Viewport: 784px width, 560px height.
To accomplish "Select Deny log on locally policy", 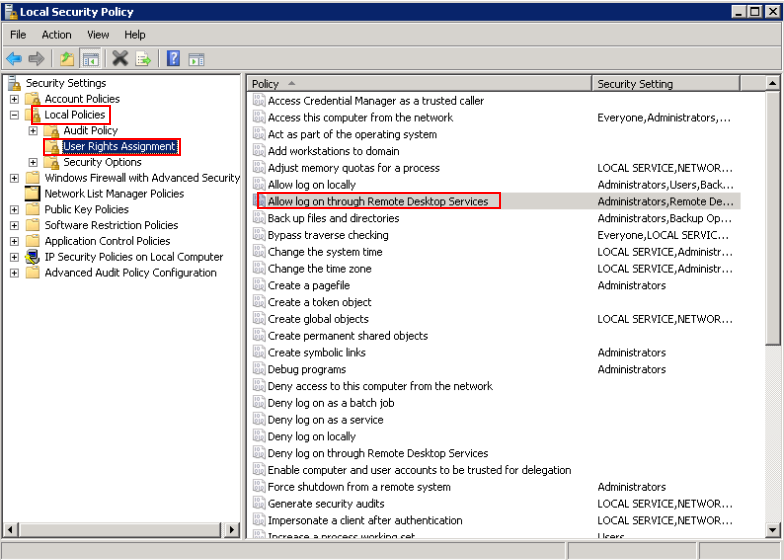I will (x=311, y=436).
